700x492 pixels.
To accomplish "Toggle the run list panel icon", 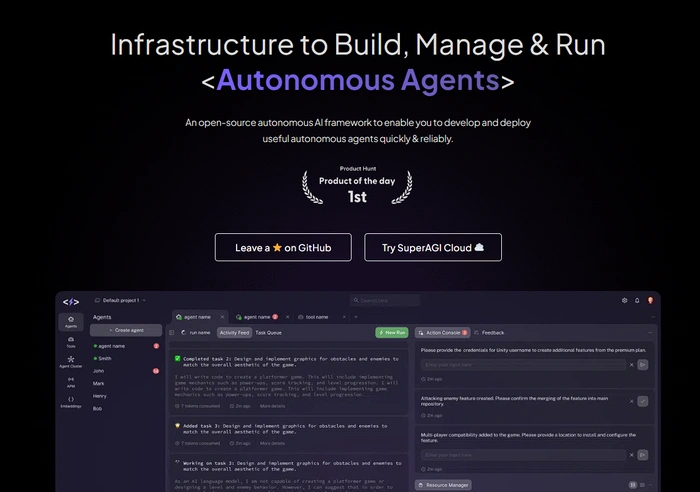I will 172,333.
